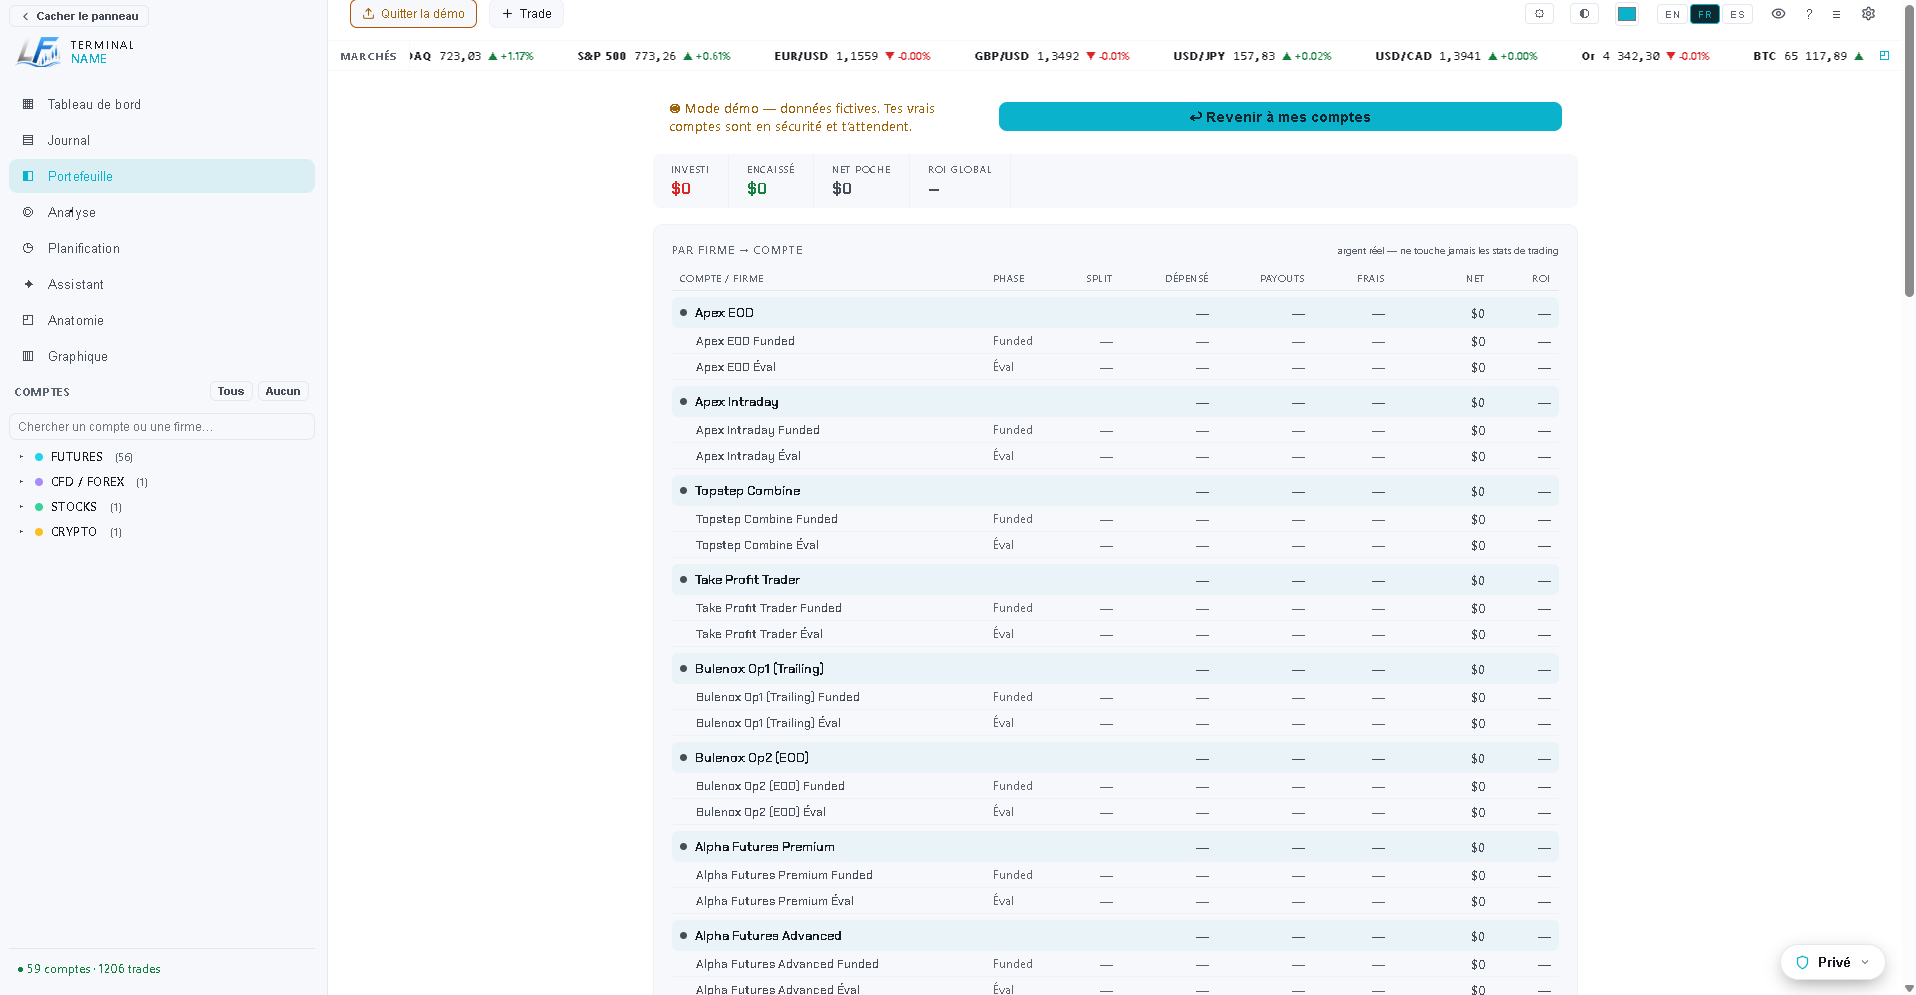Collapse sidebar with Cacher le panneau

[79, 16]
